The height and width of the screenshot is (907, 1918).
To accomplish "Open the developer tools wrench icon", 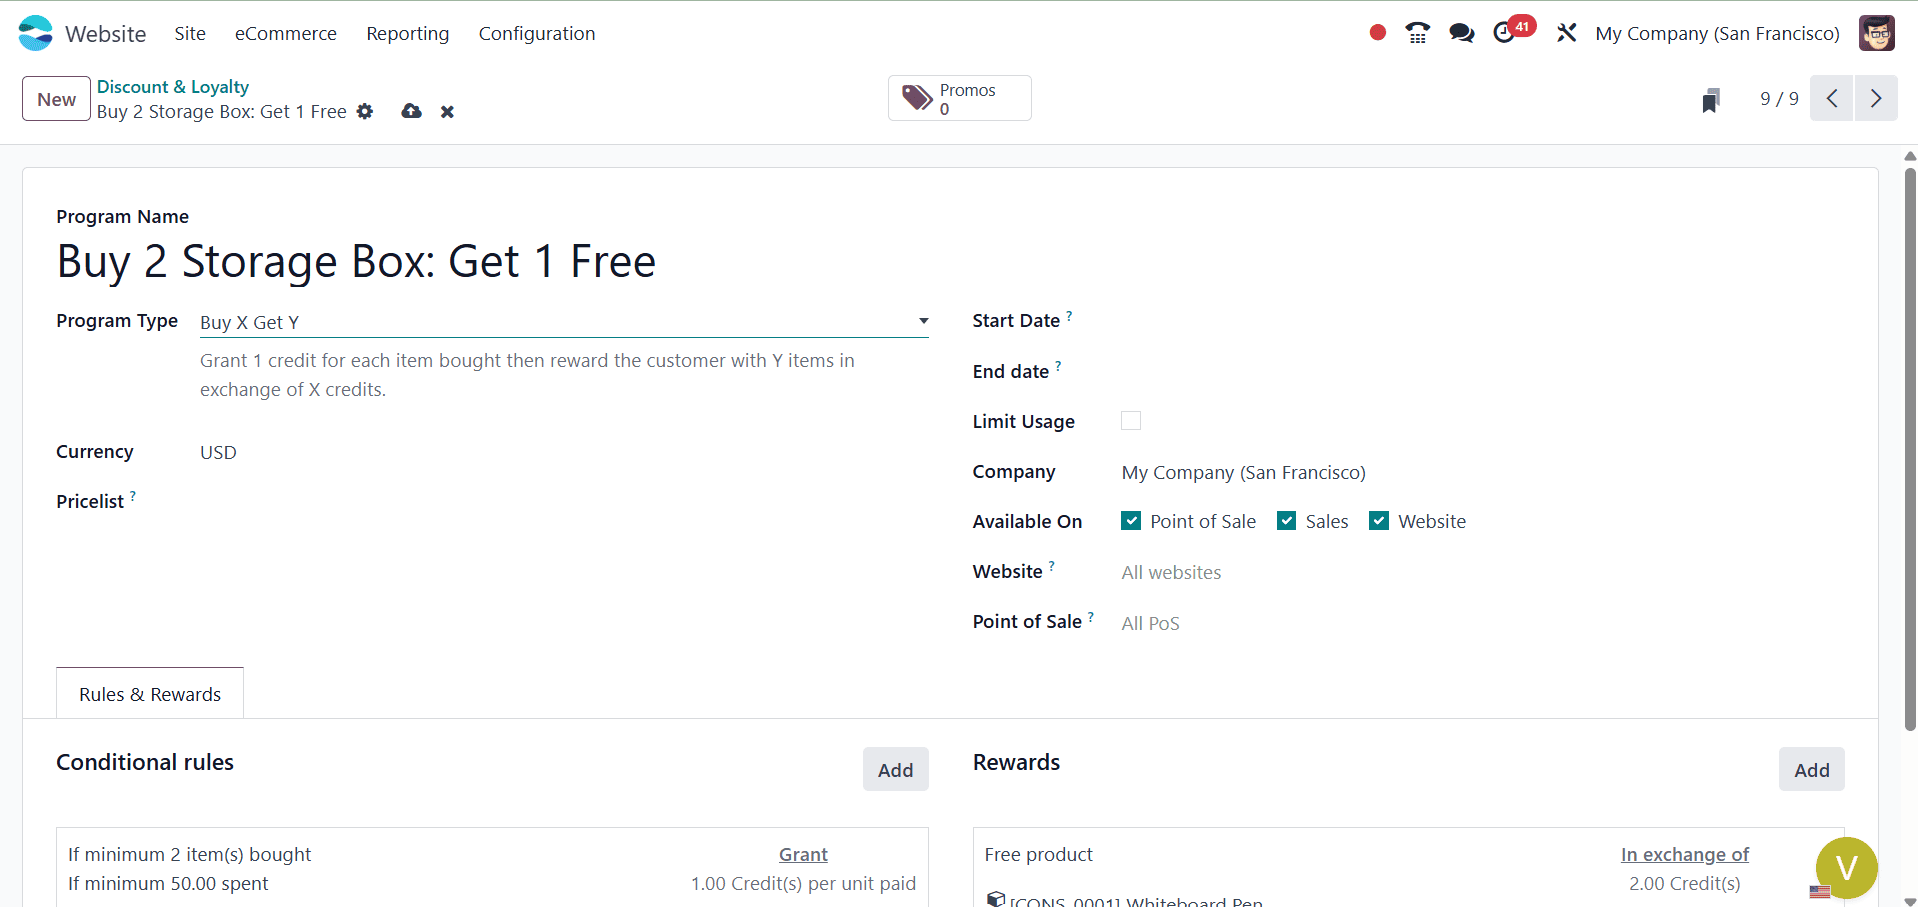I will (1565, 32).
